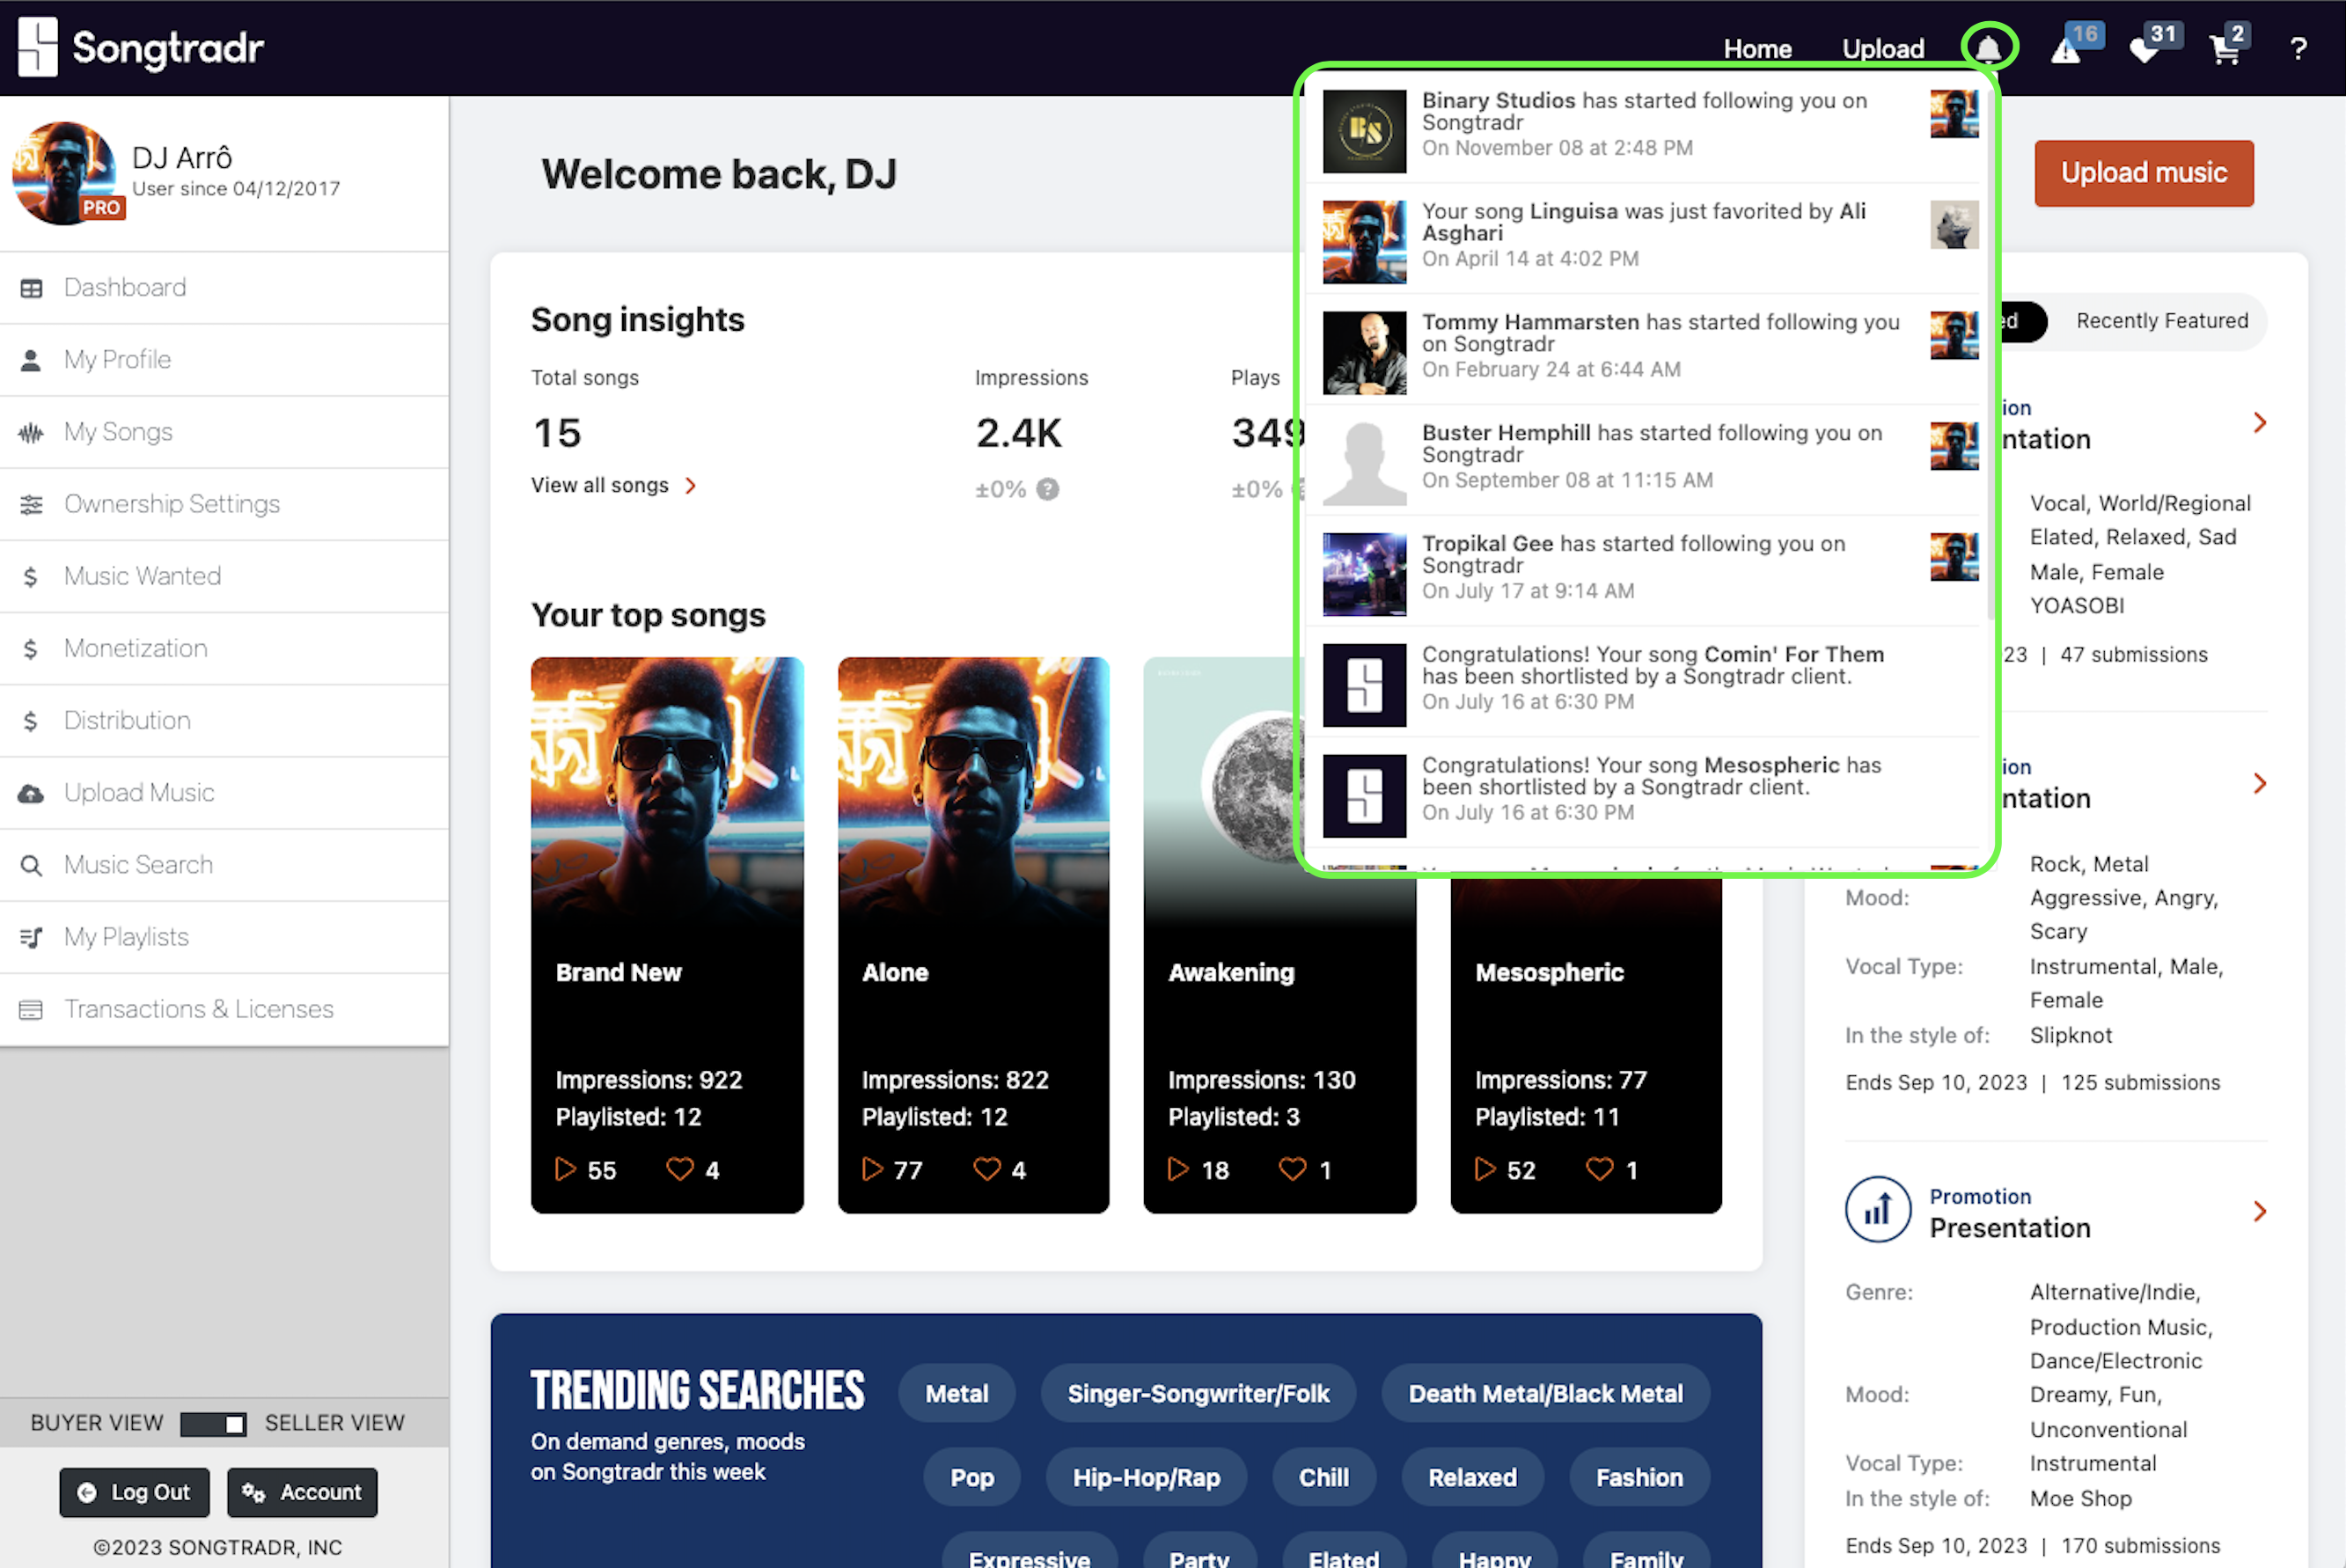Click the Impressions info question icon
The width and height of the screenshot is (2346, 1568).
(x=1047, y=489)
